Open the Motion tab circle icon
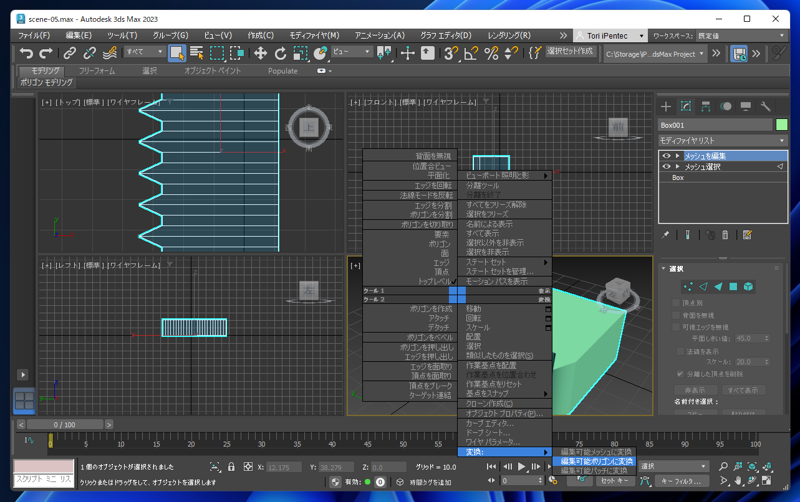 726,107
